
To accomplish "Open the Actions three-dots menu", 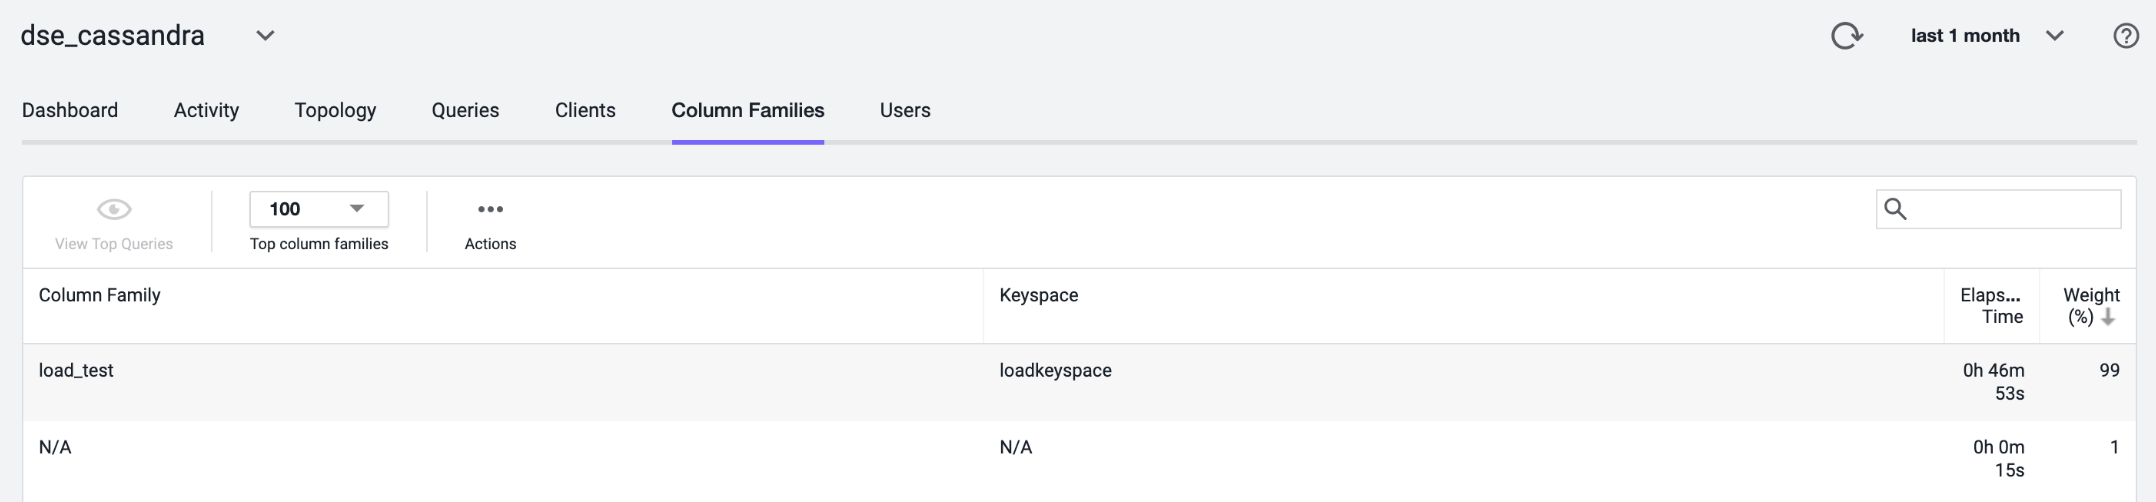I will click(x=490, y=209).
